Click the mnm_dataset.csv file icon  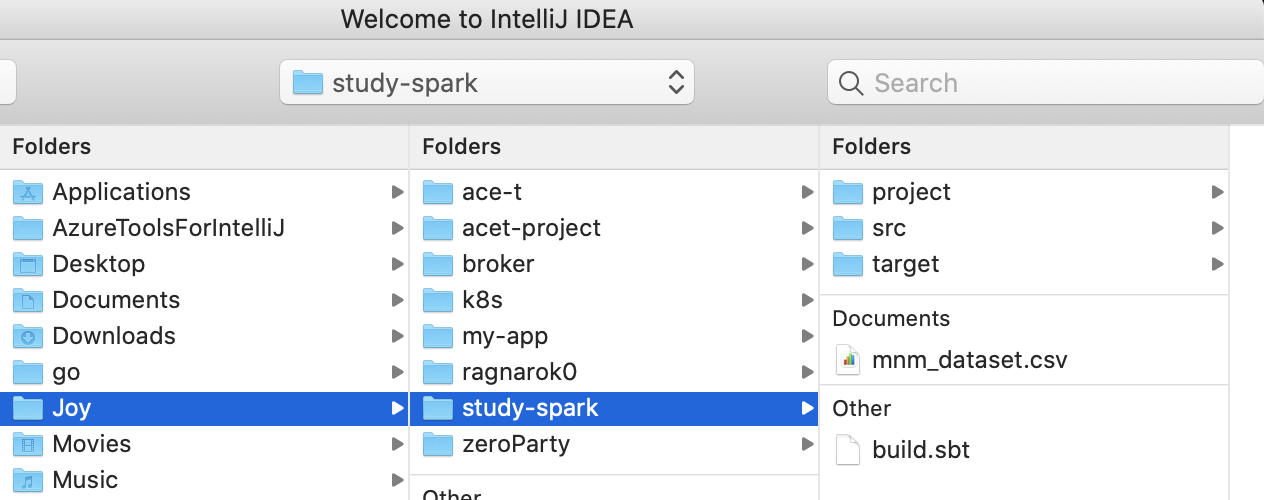pos(848,359)
